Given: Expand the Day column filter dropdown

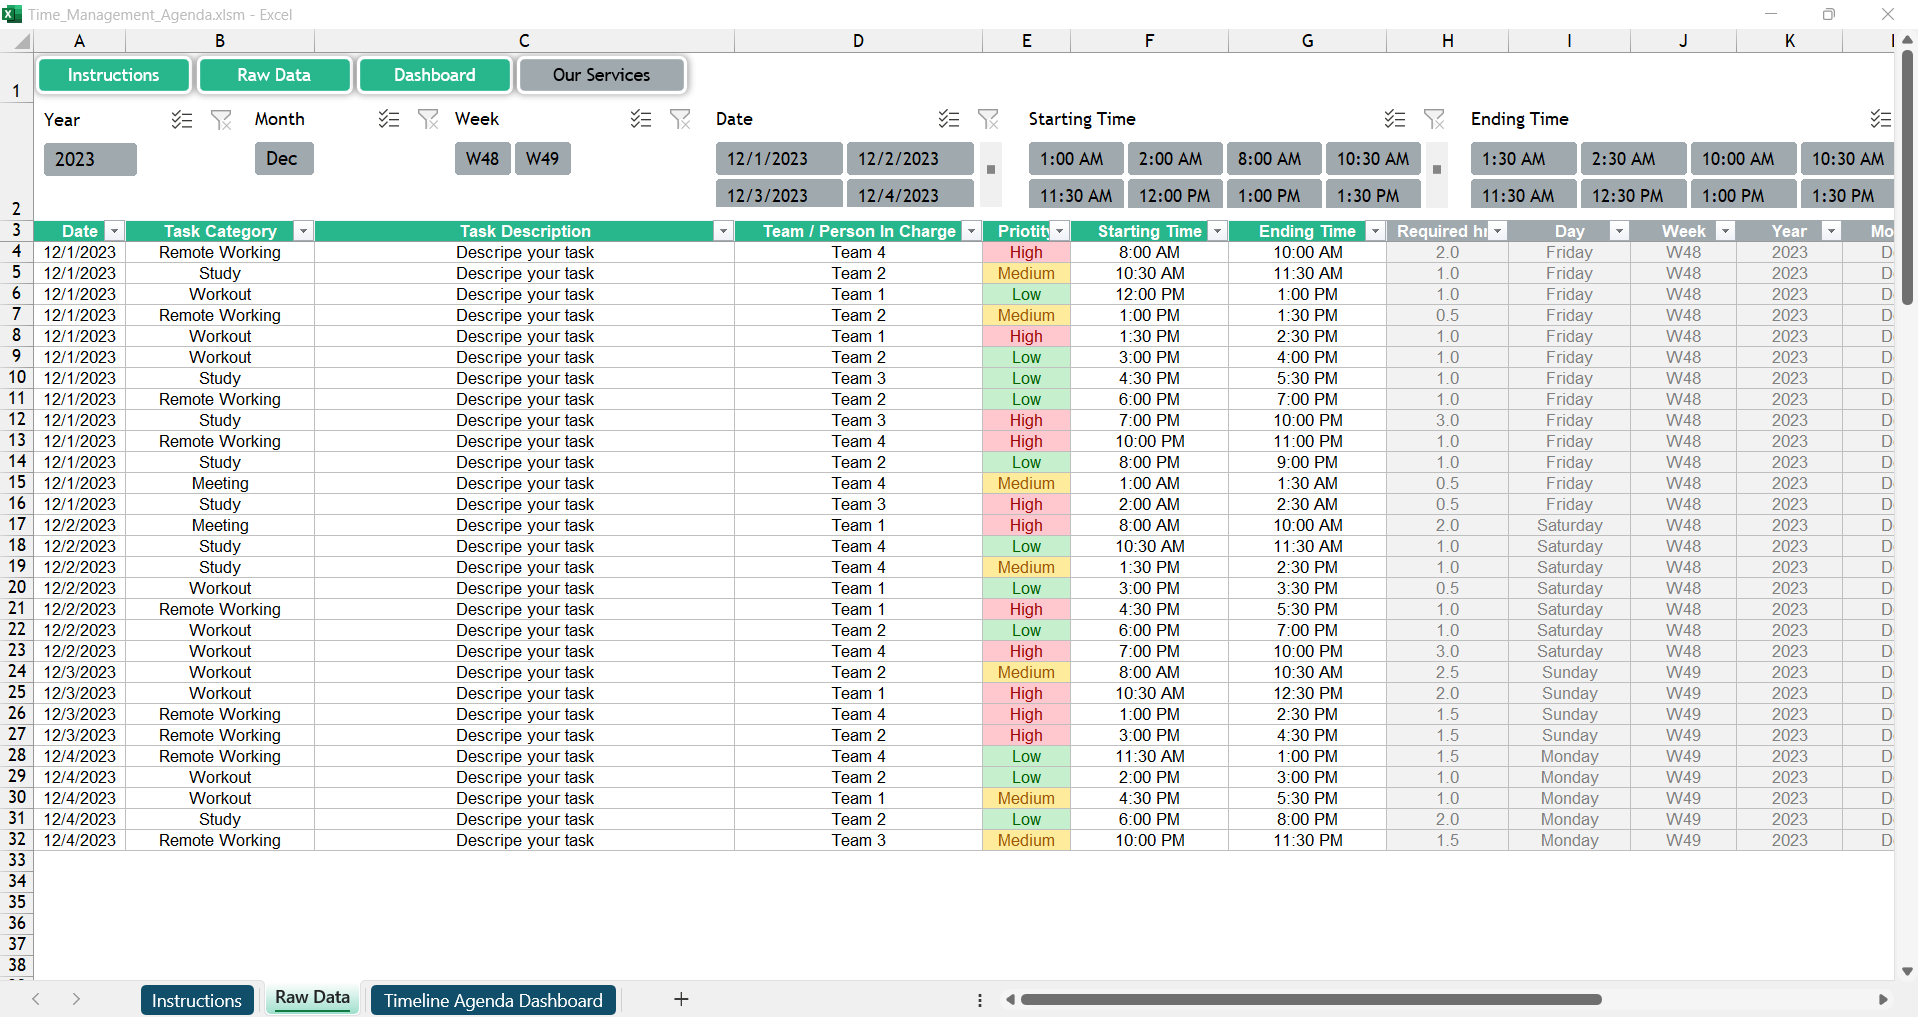Looking at the screenshot, I should tap(1618, 231).
